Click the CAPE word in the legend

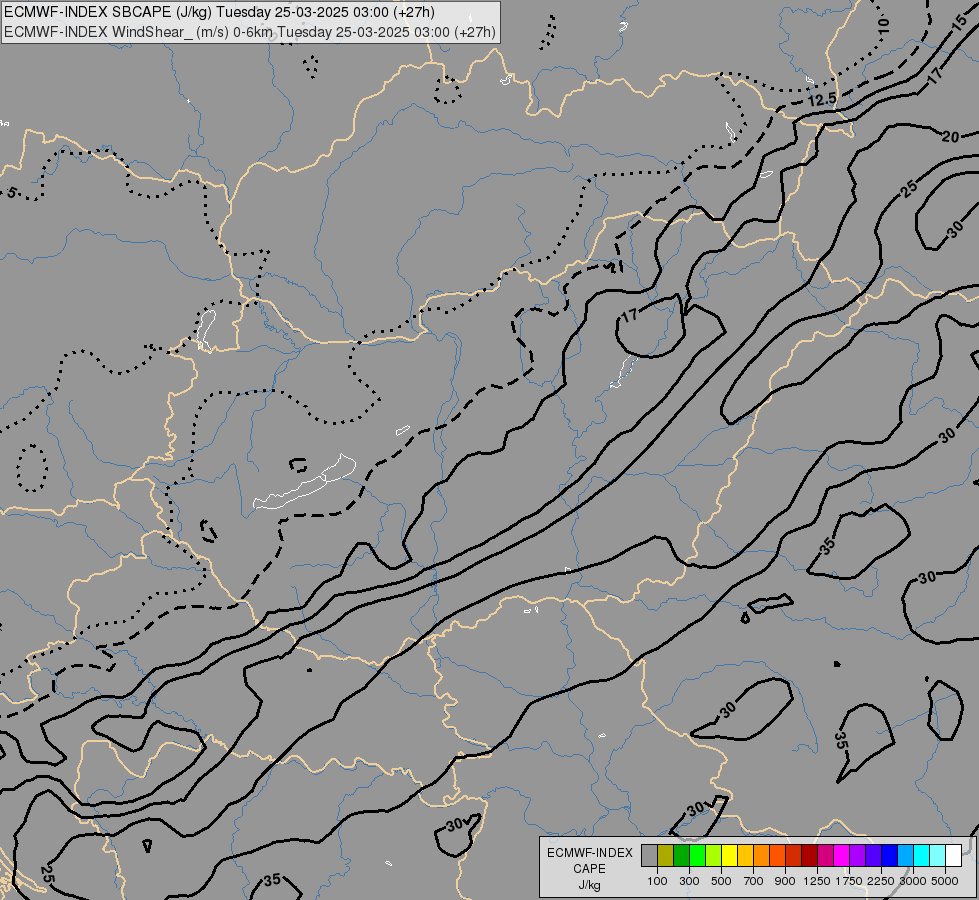point(589,869)
